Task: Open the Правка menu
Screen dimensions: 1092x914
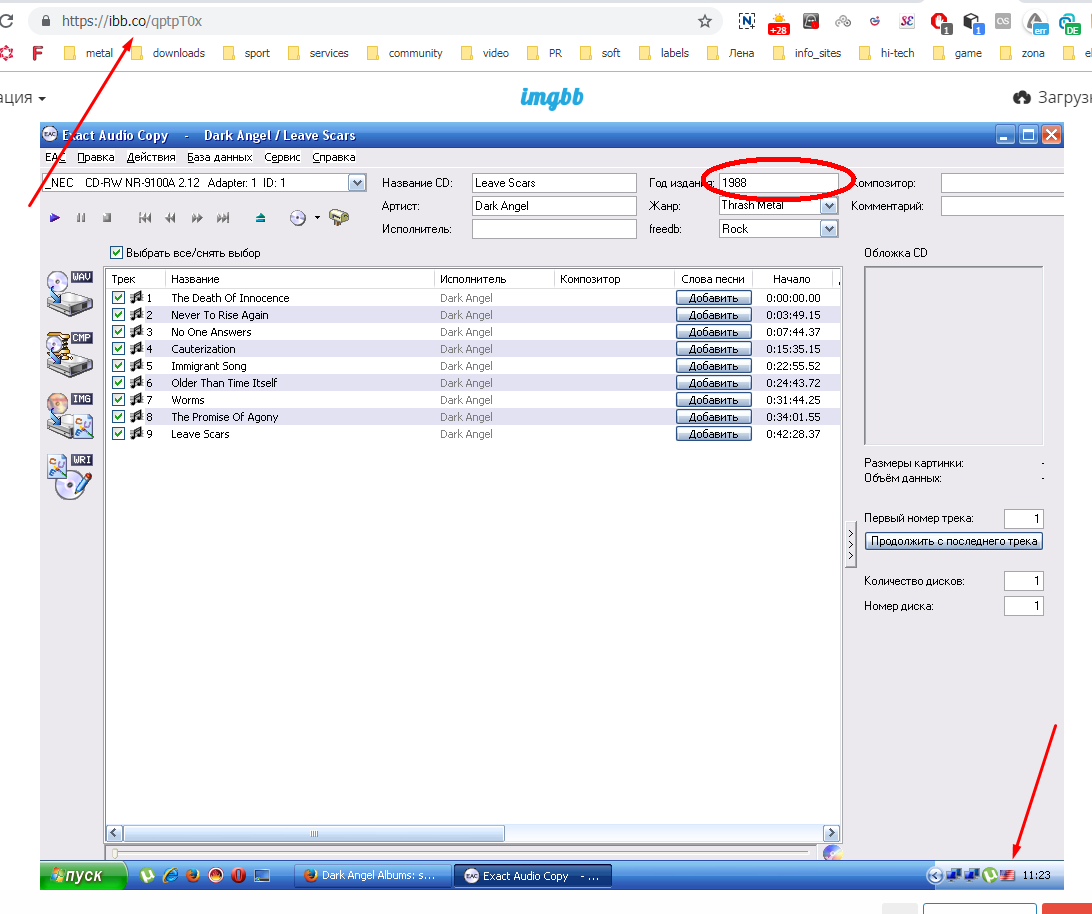Action: point(95,157)
